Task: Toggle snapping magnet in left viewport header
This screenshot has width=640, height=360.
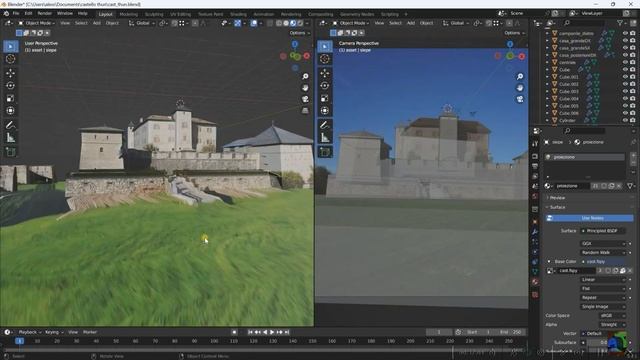Action: coord(175,23)
